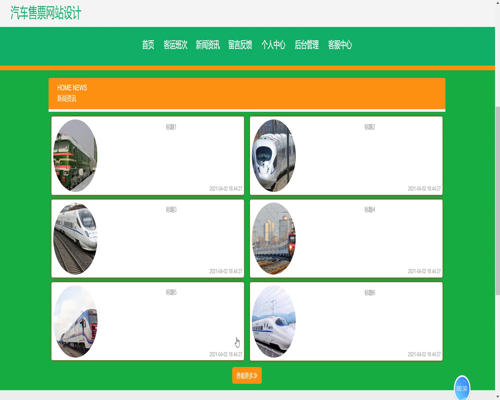The width and height of the screenshot is (500, 400).
Task: Open the 首页 navigation item
Action: (x=148, y=45)
